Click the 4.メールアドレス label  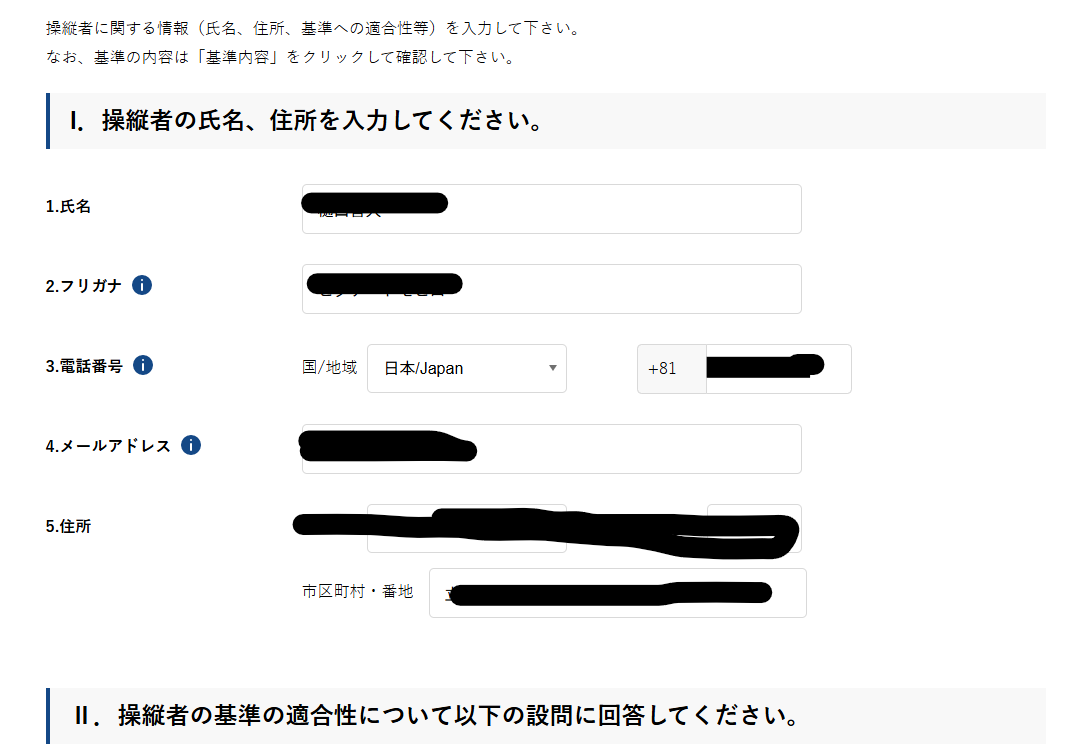(x=108, y=446)
